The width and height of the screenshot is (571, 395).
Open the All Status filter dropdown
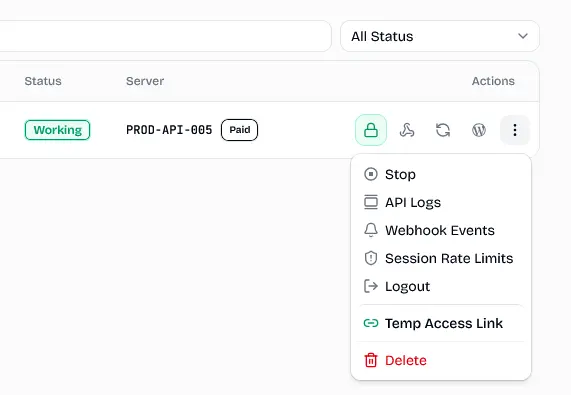440,36
